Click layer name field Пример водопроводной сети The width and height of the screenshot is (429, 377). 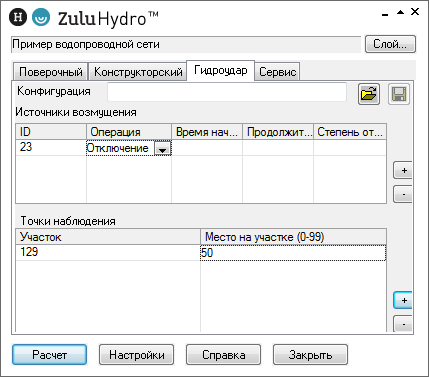(186, 44)
